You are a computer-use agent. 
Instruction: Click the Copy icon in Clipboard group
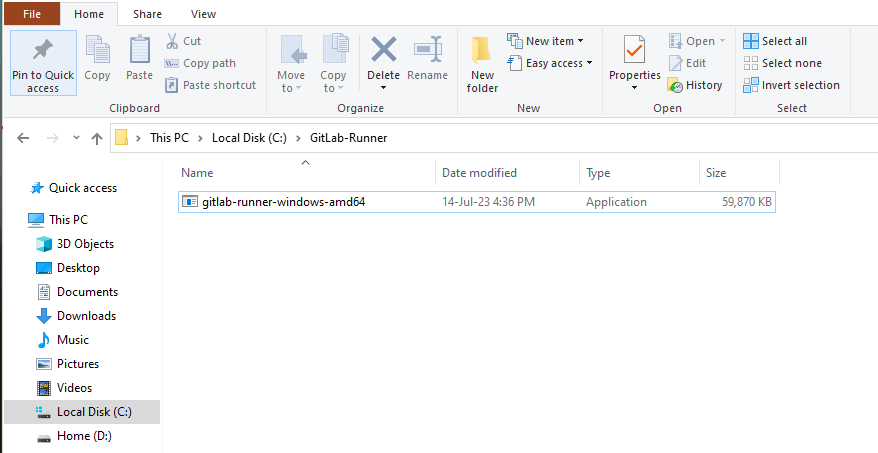coord(97,50)
